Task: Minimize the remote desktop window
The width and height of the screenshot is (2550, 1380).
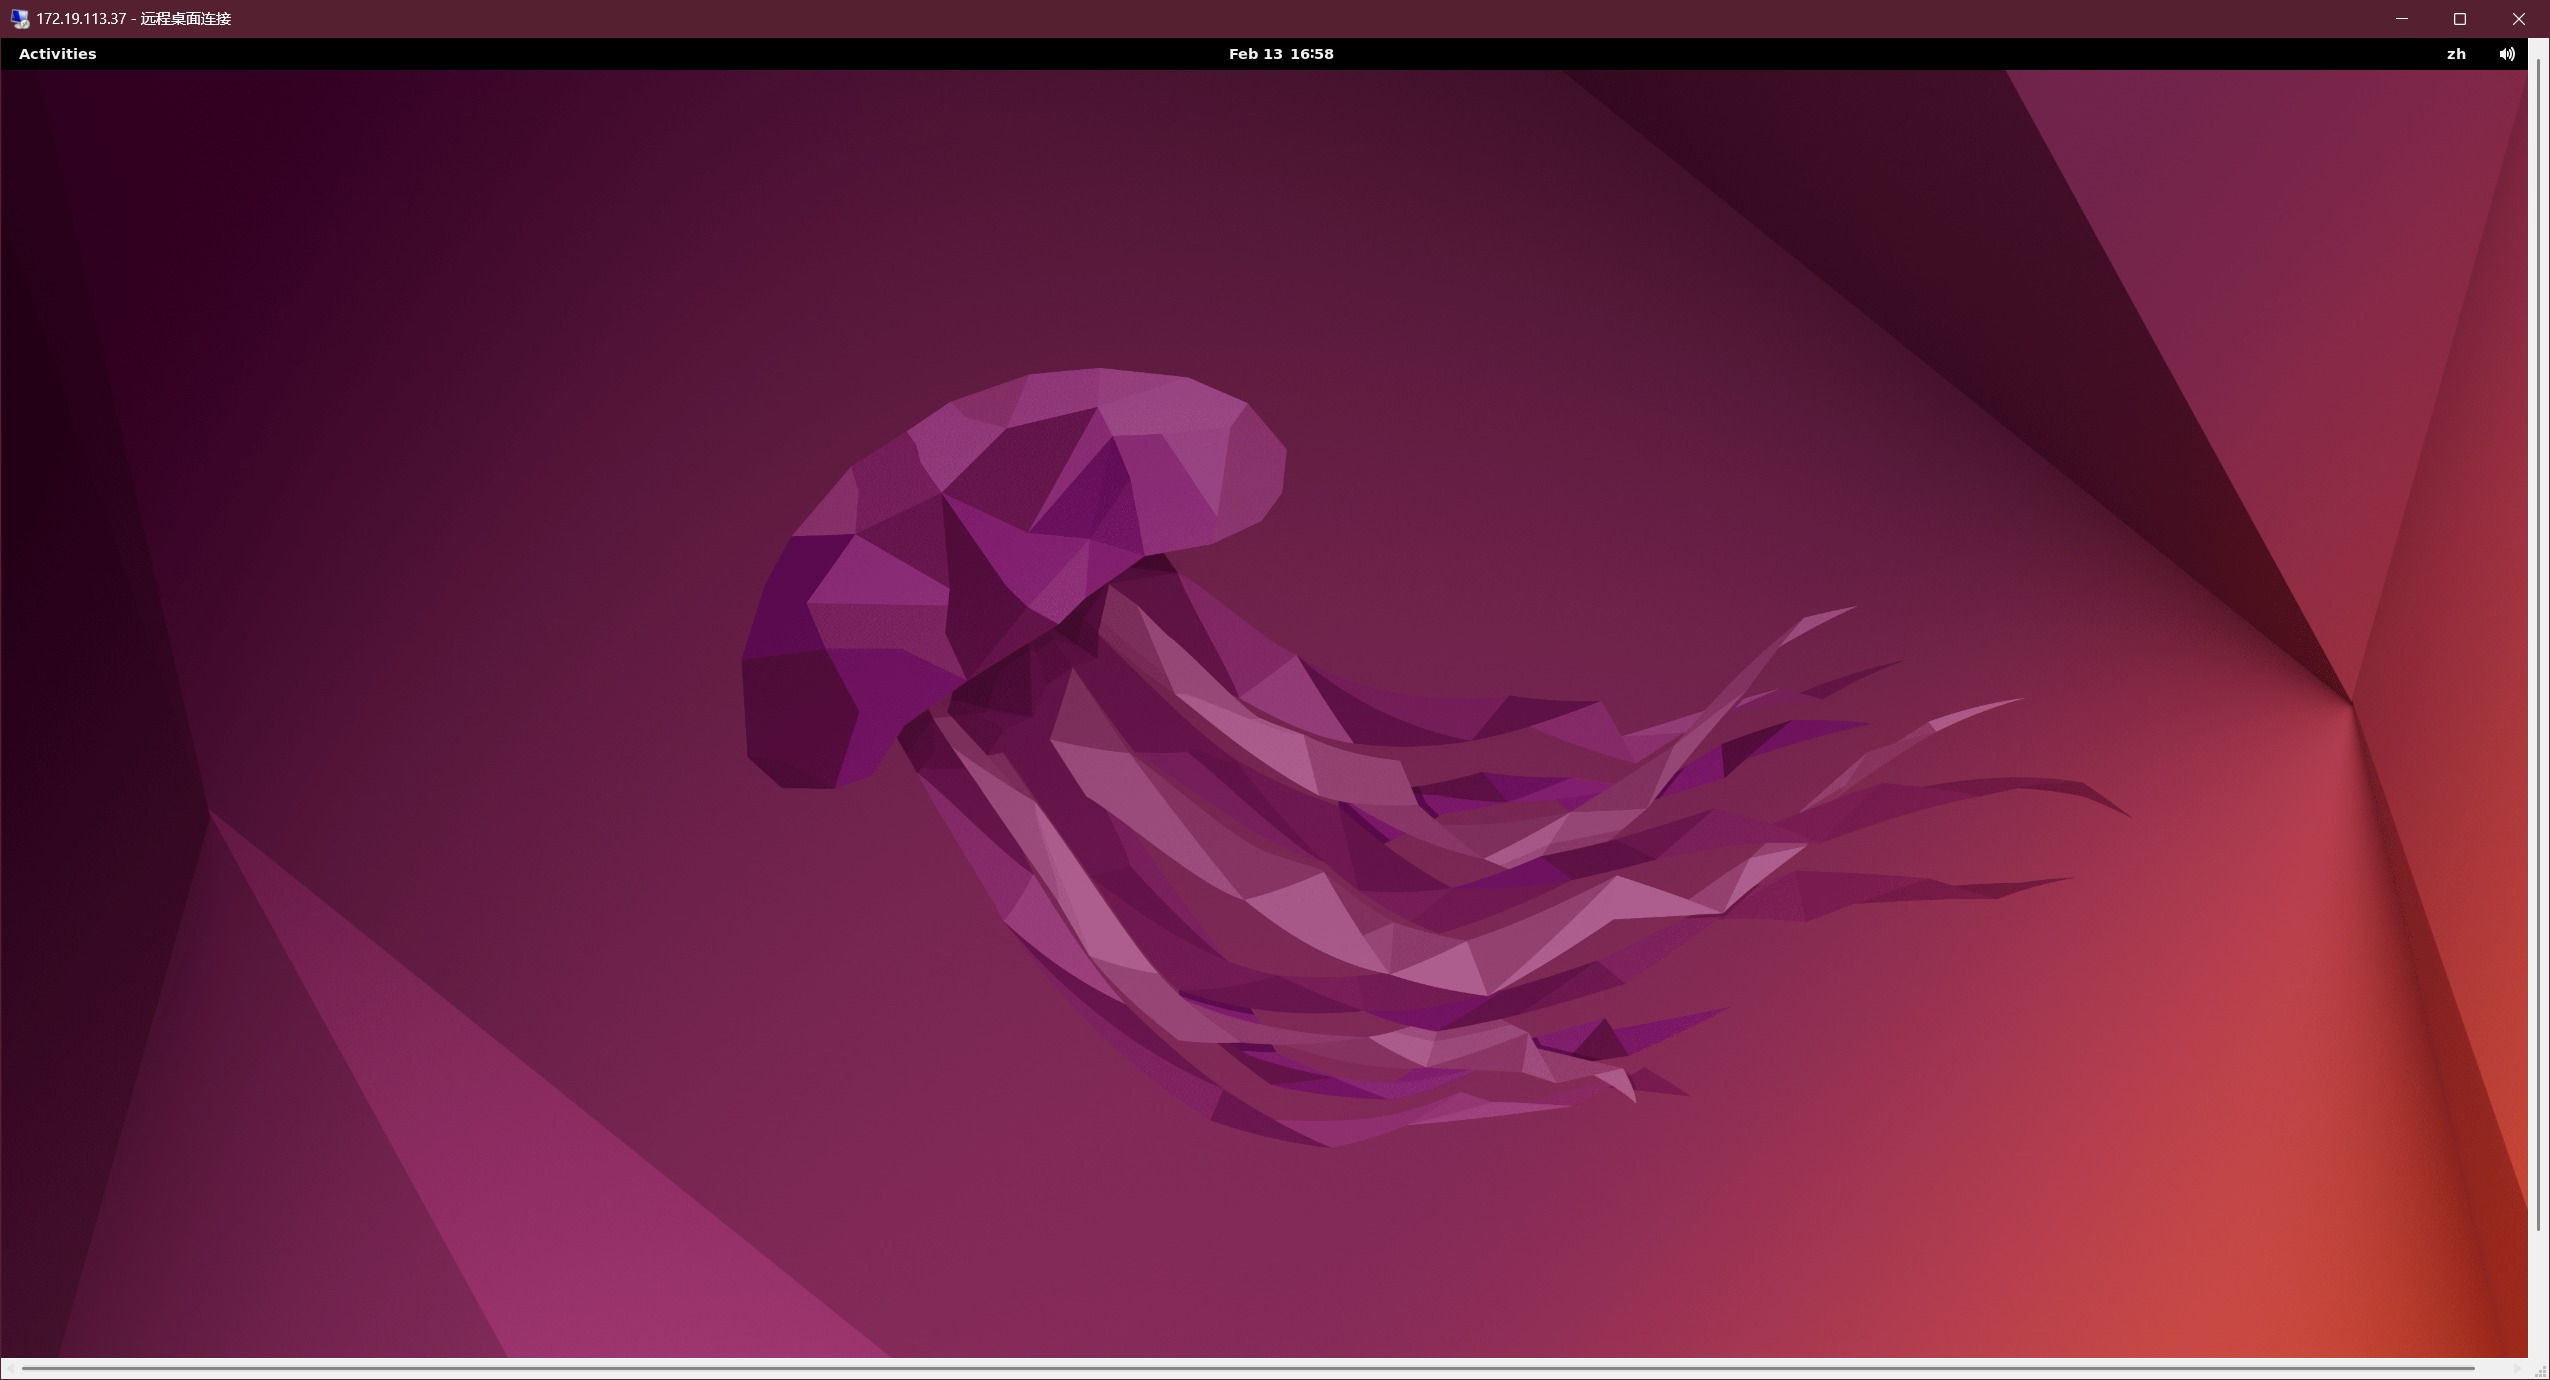Action: pos(2401,19)
